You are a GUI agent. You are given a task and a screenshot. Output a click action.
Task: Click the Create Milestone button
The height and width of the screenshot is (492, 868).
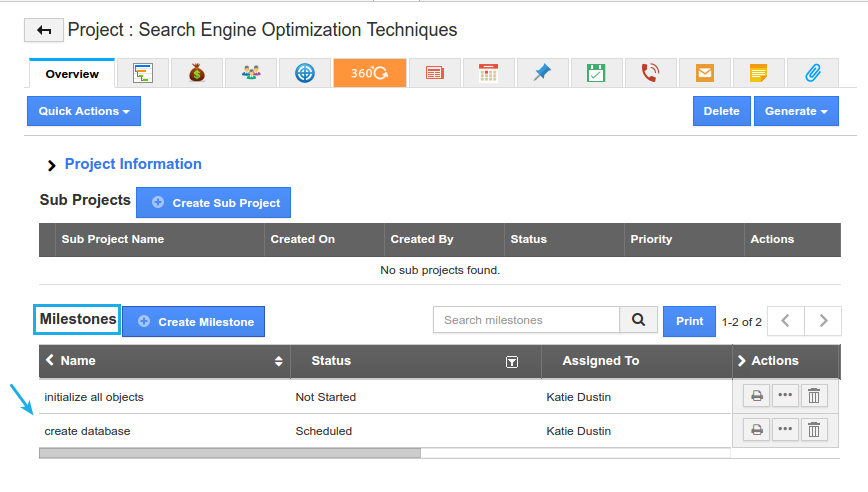(x=194, y=321)
